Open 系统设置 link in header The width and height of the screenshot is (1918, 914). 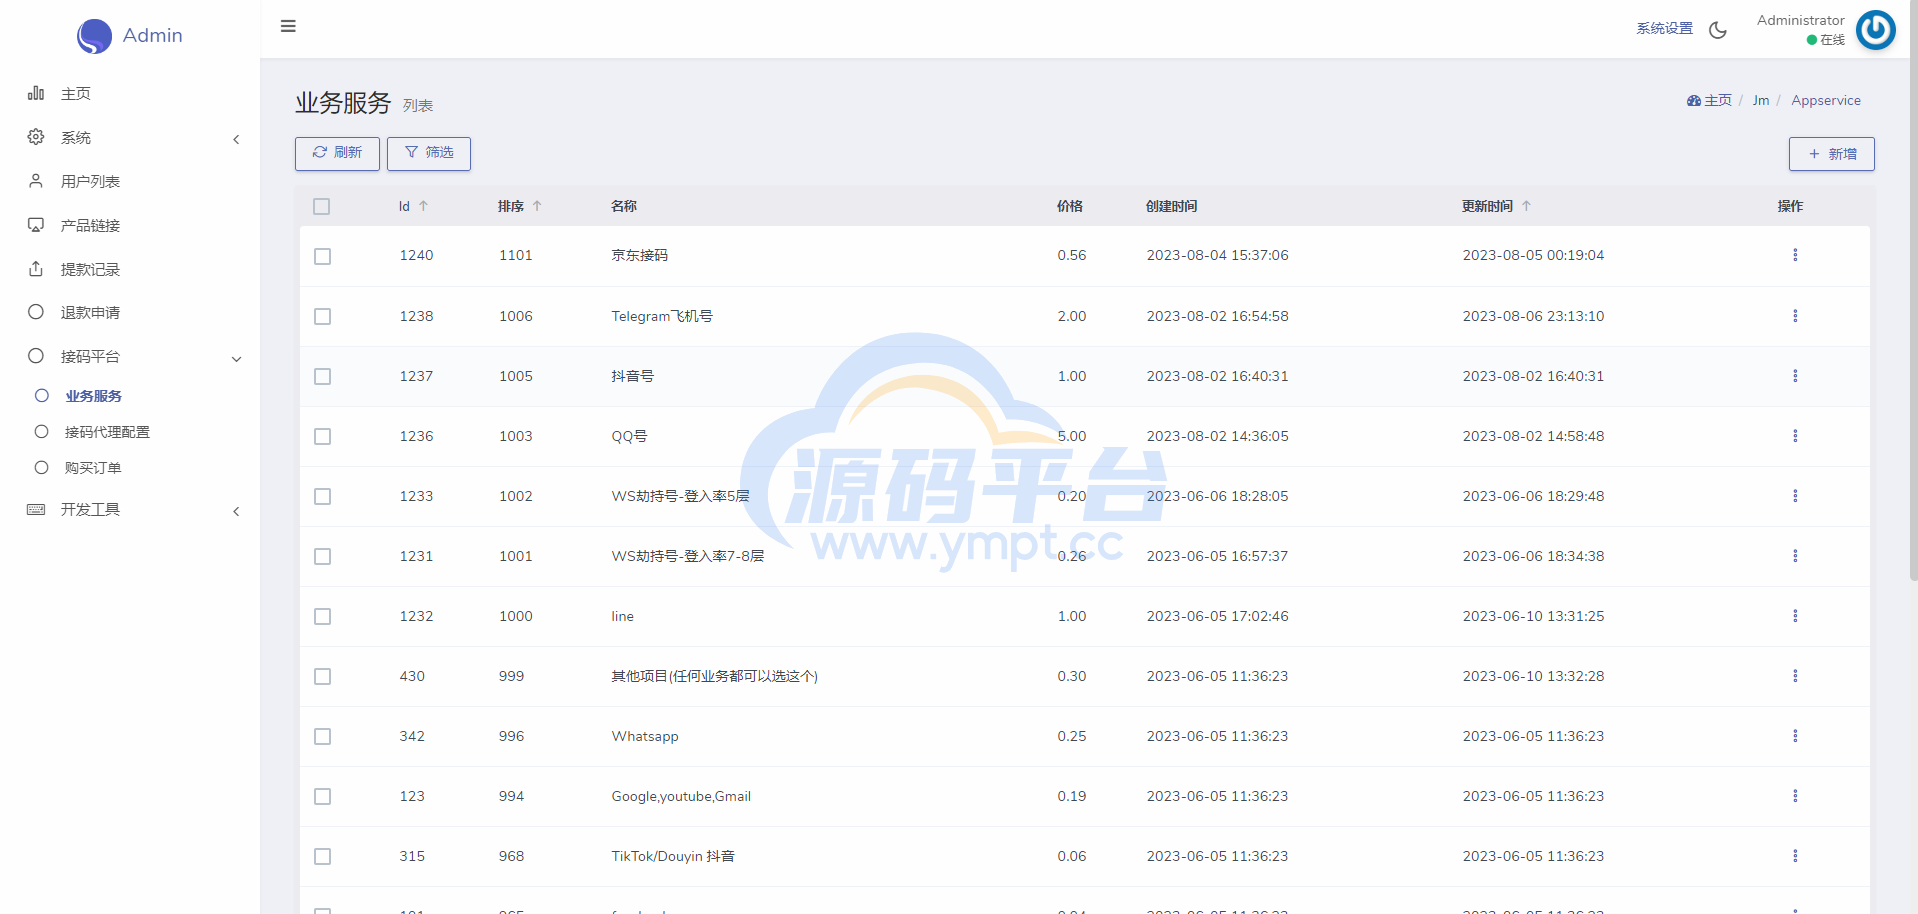coord(1664,29)
